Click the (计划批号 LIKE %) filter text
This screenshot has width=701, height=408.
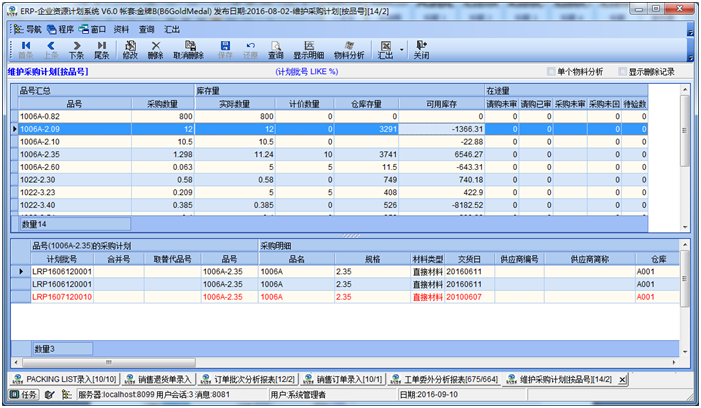pyautogui.click(x=307, y=72)
